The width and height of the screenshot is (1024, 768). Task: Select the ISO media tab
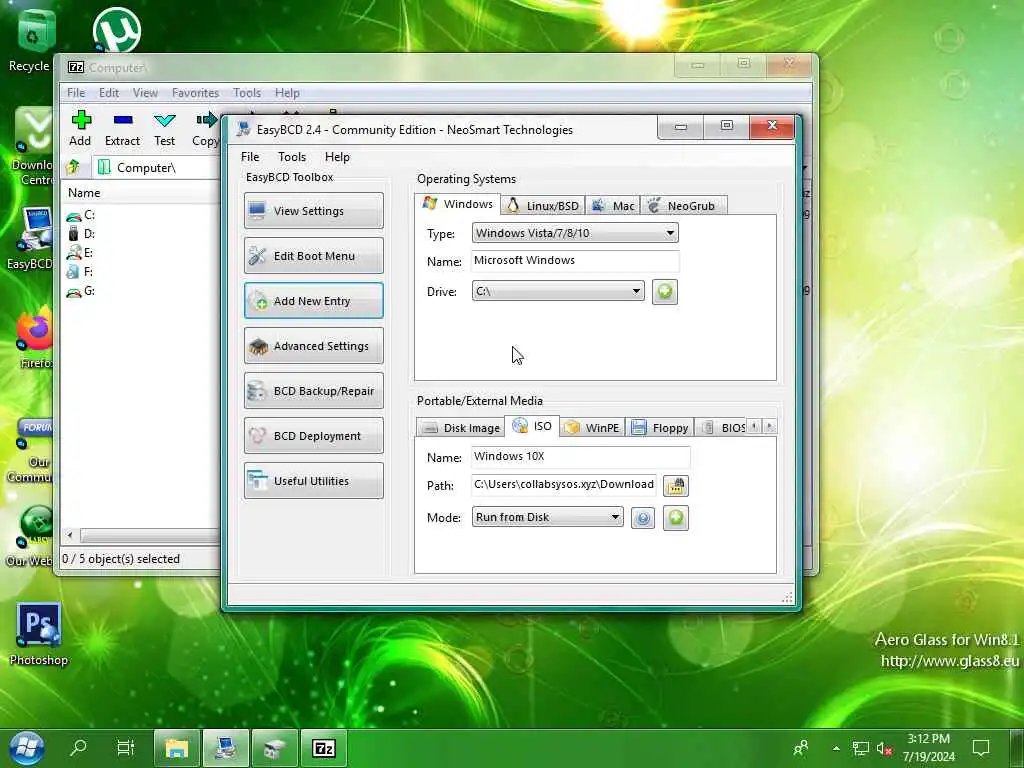[x=532, y=426]
